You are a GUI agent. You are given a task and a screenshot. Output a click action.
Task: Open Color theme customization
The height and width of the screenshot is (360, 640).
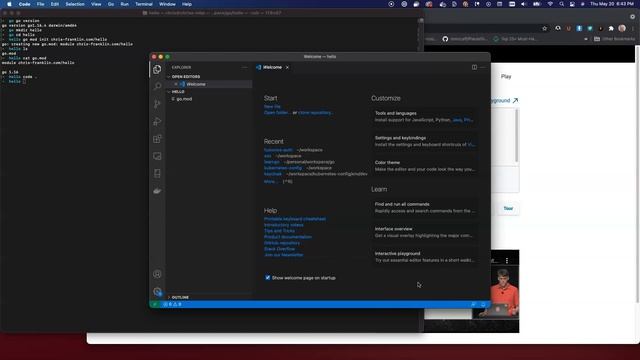click(x=425, y=166)
